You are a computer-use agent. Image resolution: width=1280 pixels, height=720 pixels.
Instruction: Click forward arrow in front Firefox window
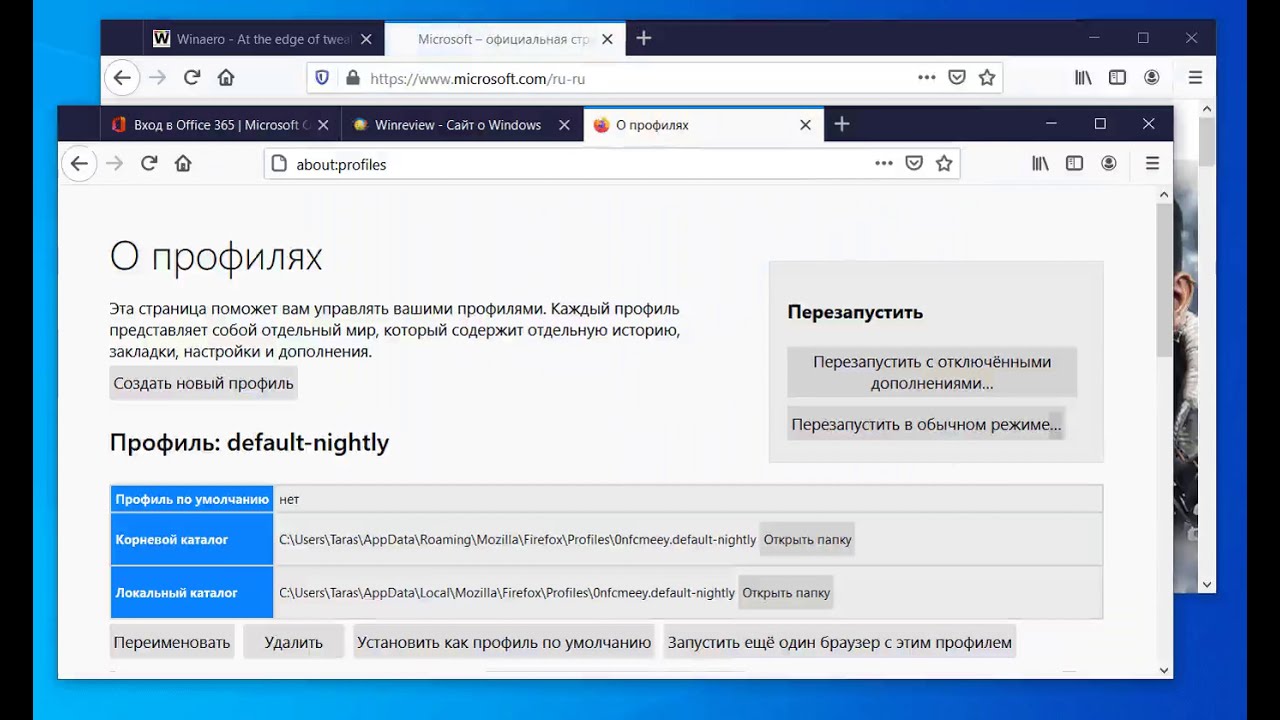click(114, 164)
